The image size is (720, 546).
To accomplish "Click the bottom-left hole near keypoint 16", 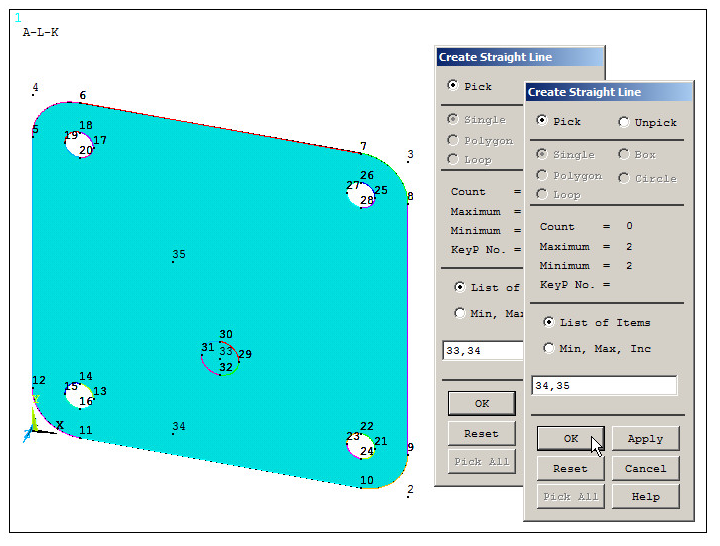I will 79,396.
